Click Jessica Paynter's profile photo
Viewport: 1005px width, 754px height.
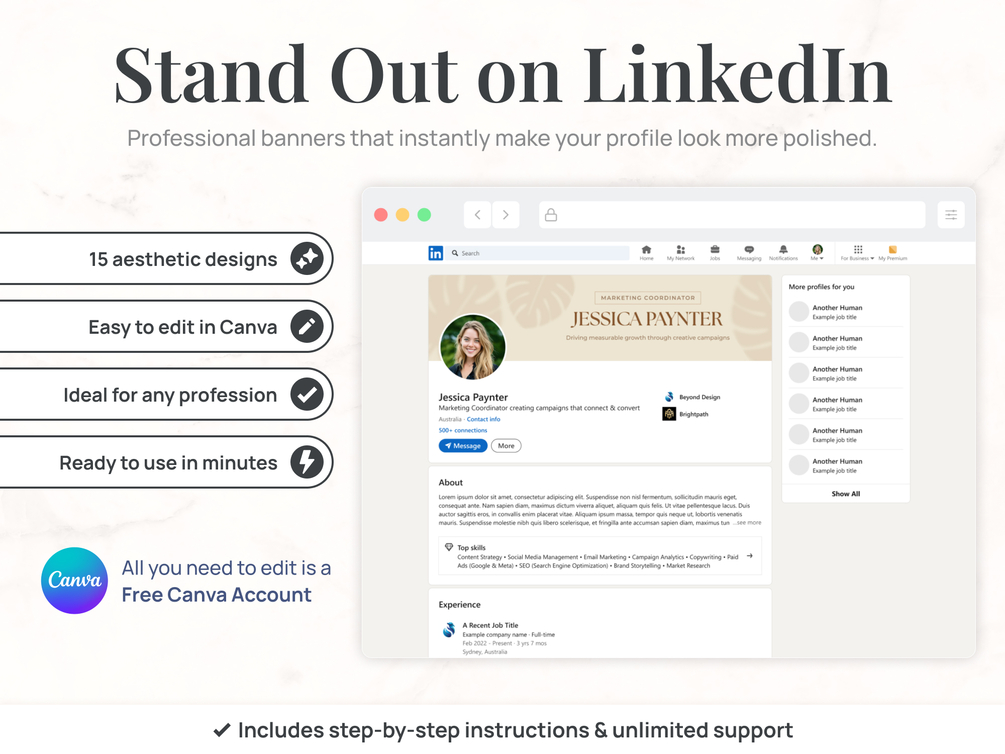click(472, 347)
